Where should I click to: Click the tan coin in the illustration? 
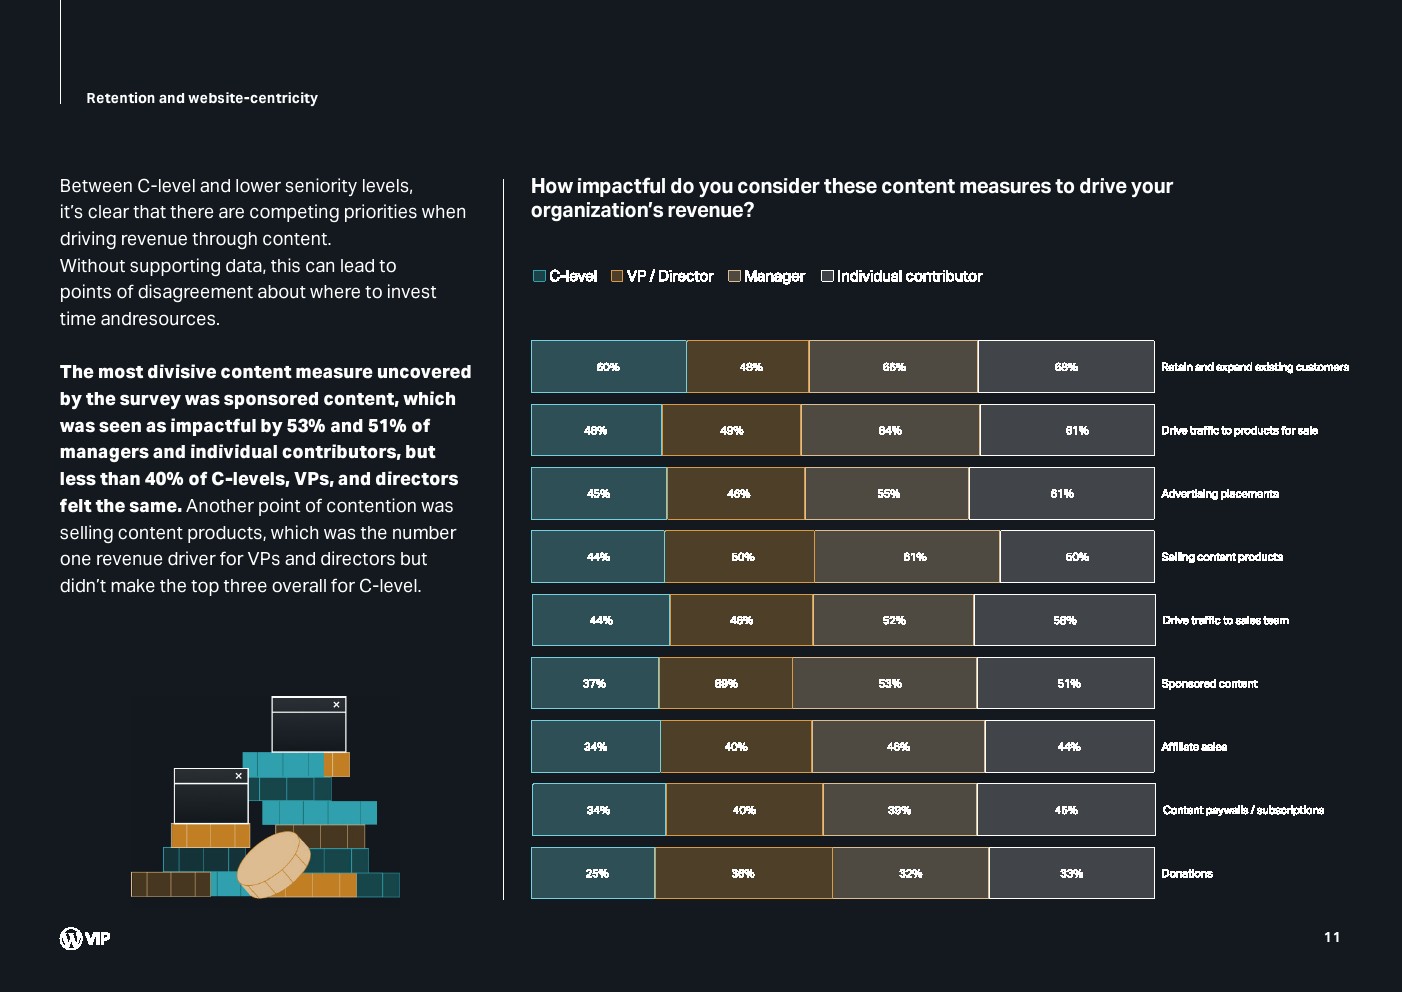(x=274, y=864)
